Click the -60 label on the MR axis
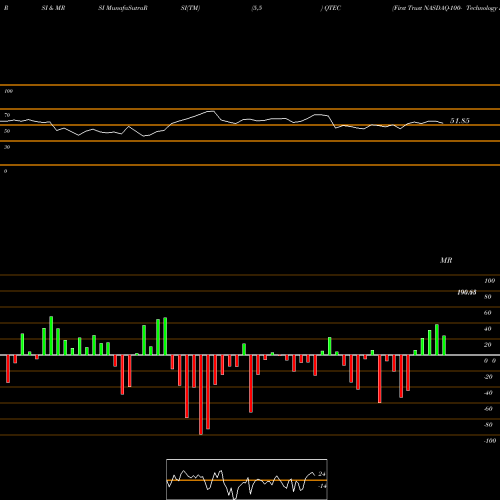Image resolution: width=500 pixels, height=500 pixels. coord(488,409)
